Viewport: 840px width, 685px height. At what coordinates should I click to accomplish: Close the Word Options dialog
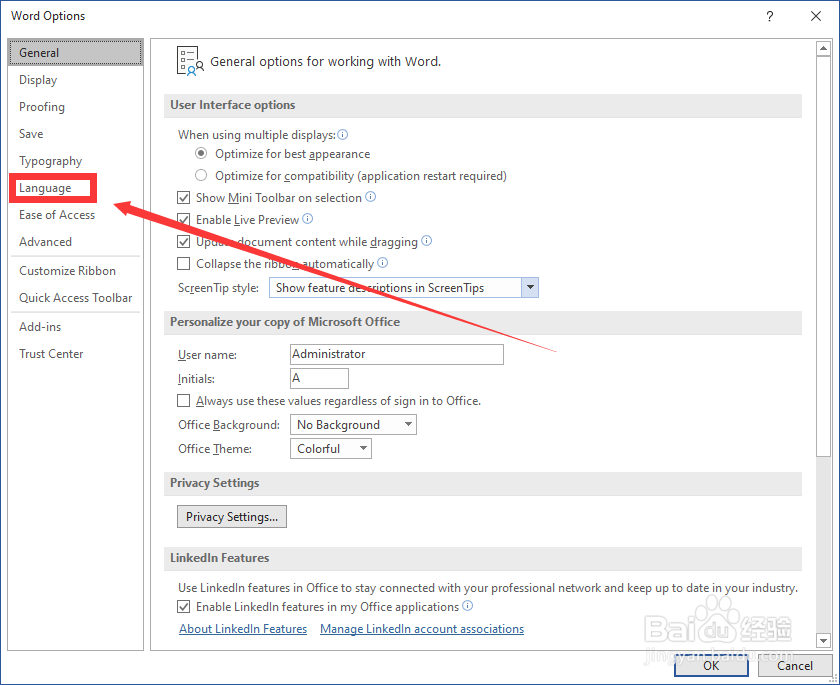coord(816,16)
